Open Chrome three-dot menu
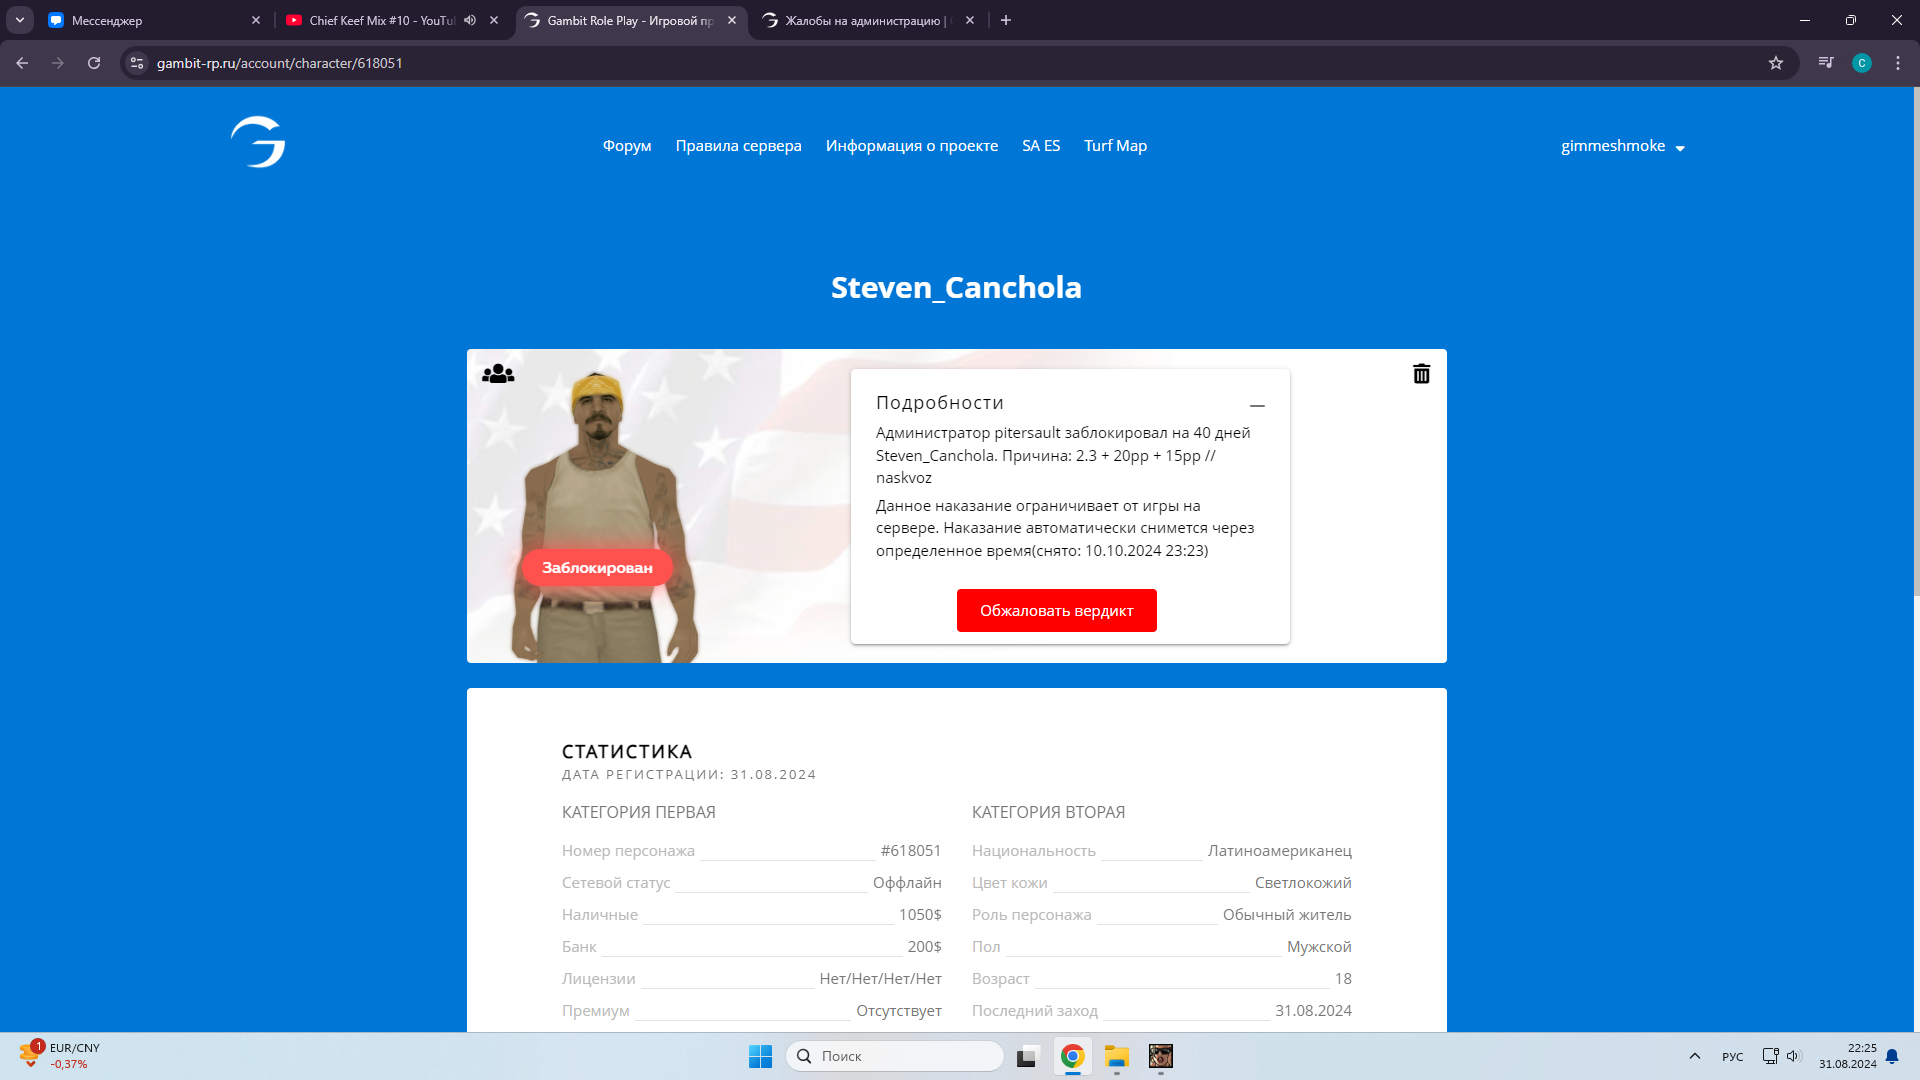The width and height of the screenshot is (1920, 1080). (x=1898, y=63)
